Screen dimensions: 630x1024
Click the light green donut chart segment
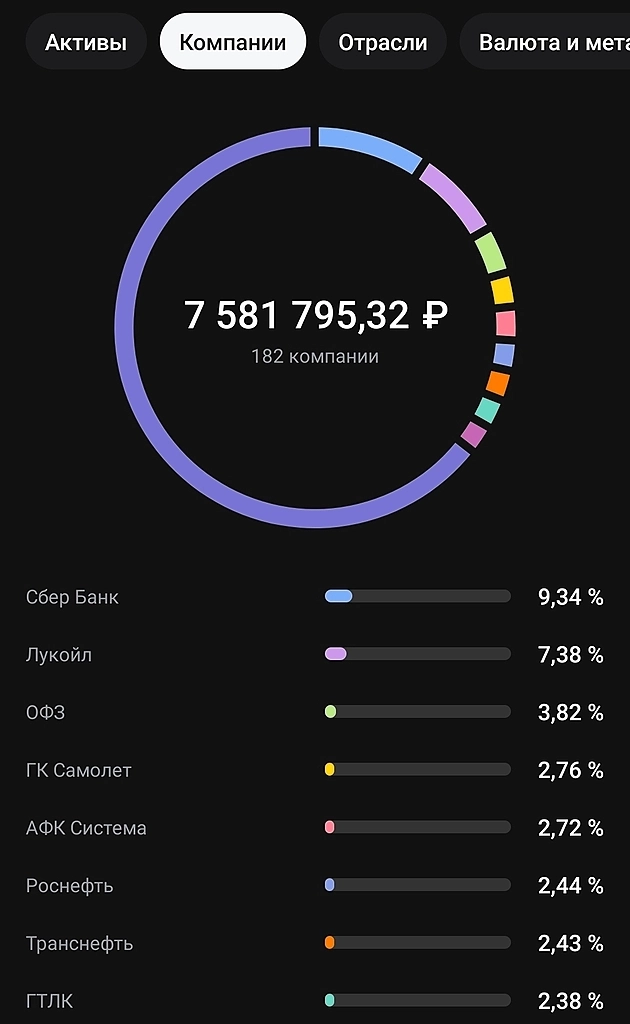click(489, 253)
